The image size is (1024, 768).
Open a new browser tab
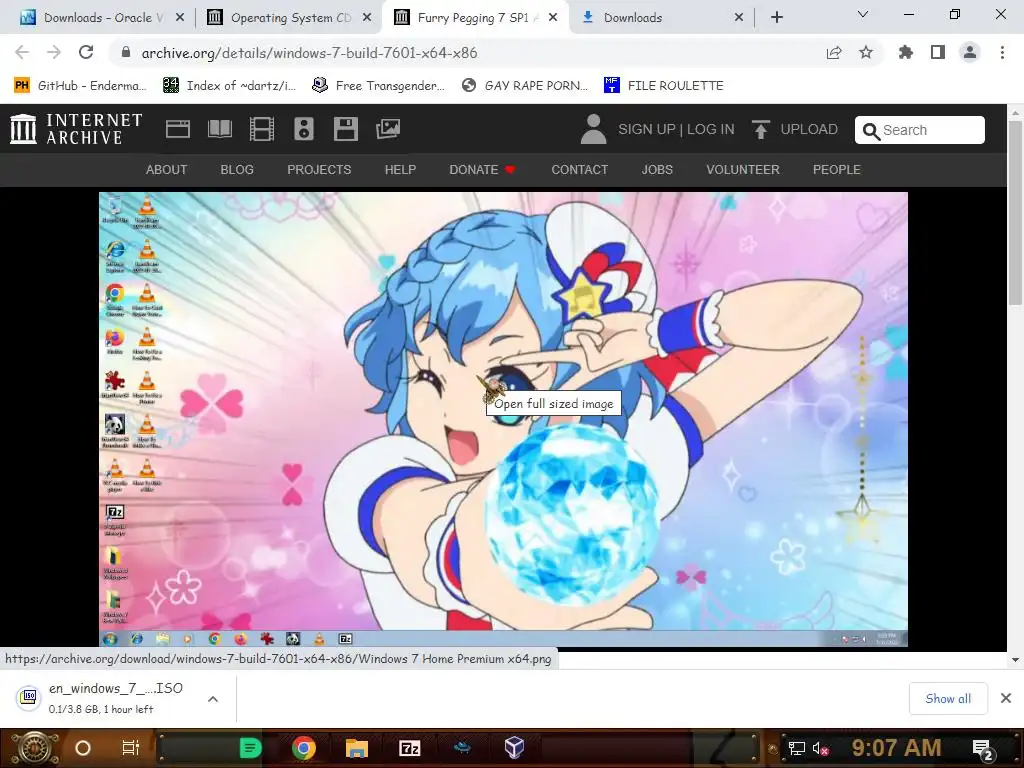(776, 18)
